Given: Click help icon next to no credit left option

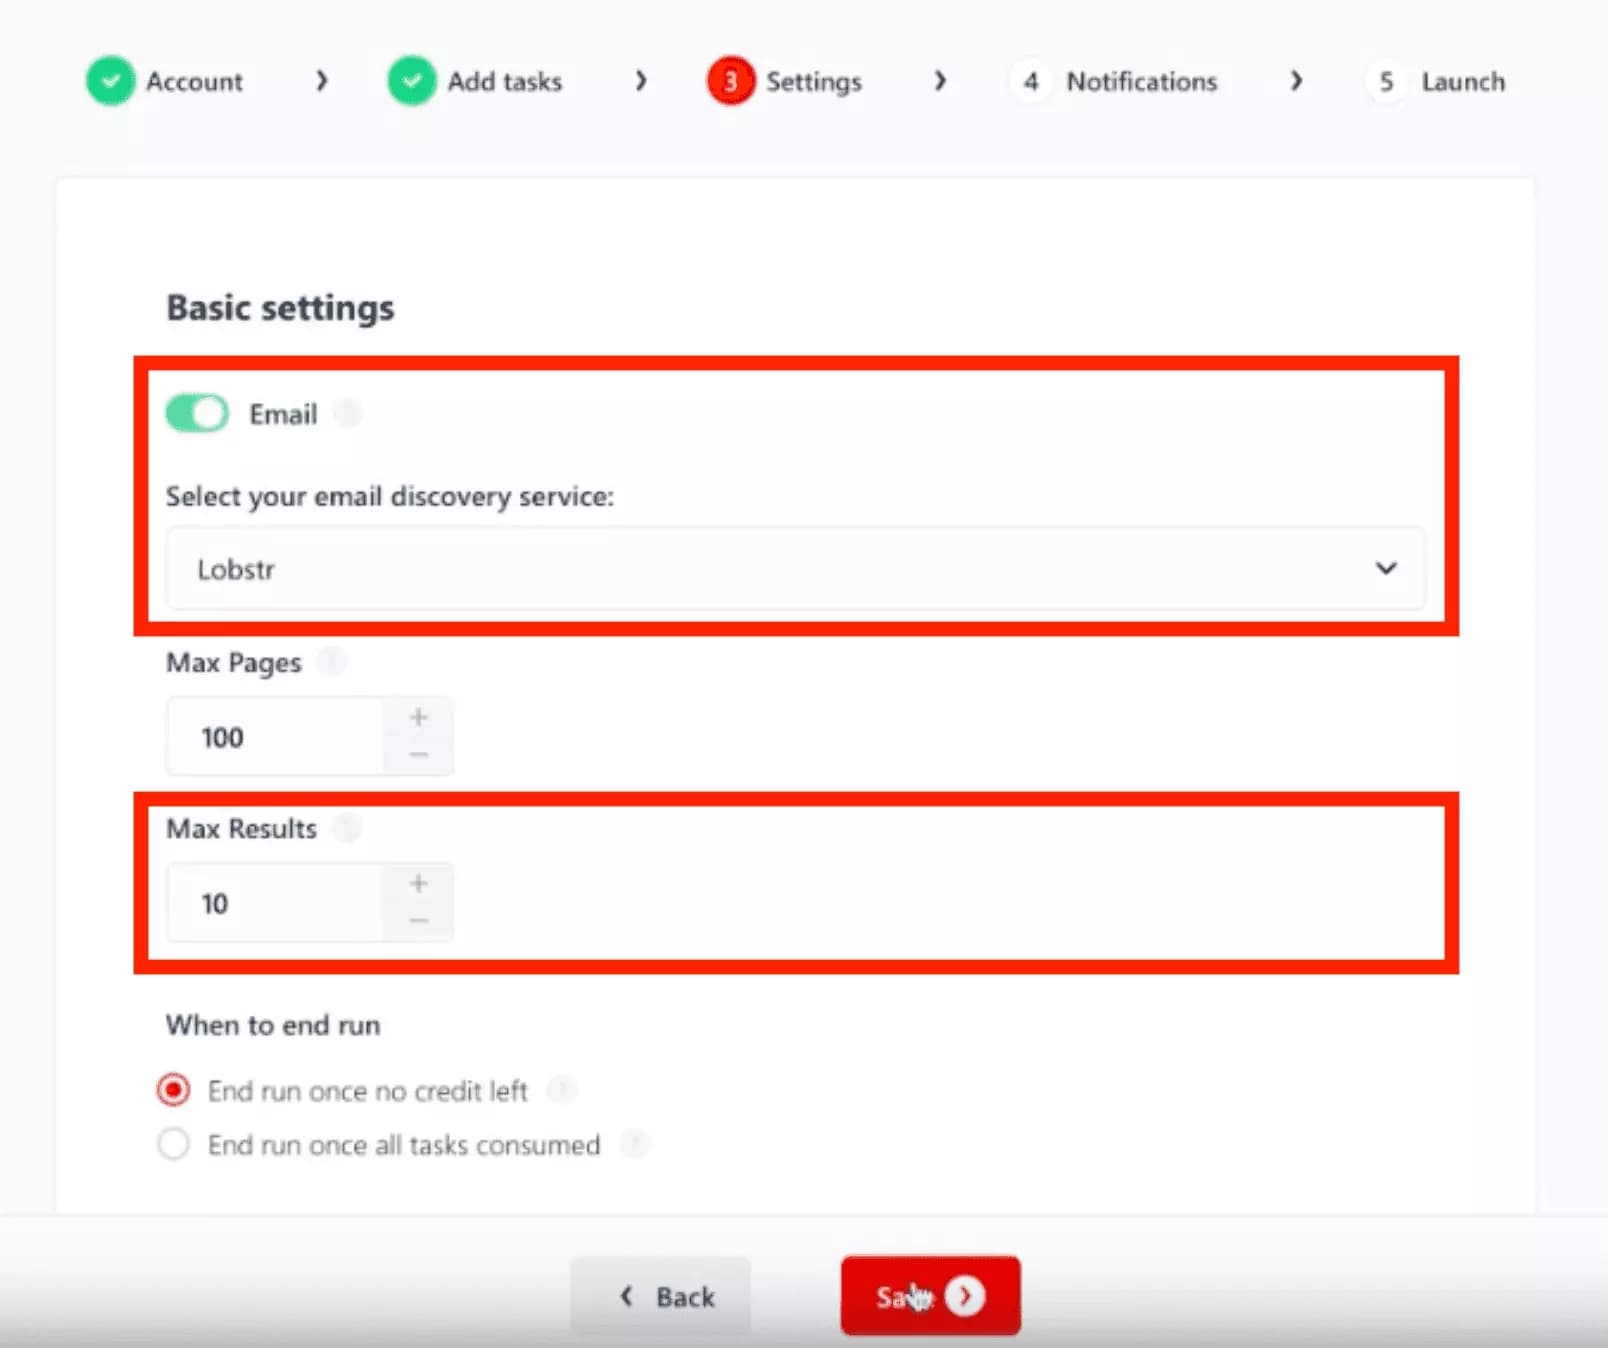Looking at the screenshot, I should tap(562, 1090).
